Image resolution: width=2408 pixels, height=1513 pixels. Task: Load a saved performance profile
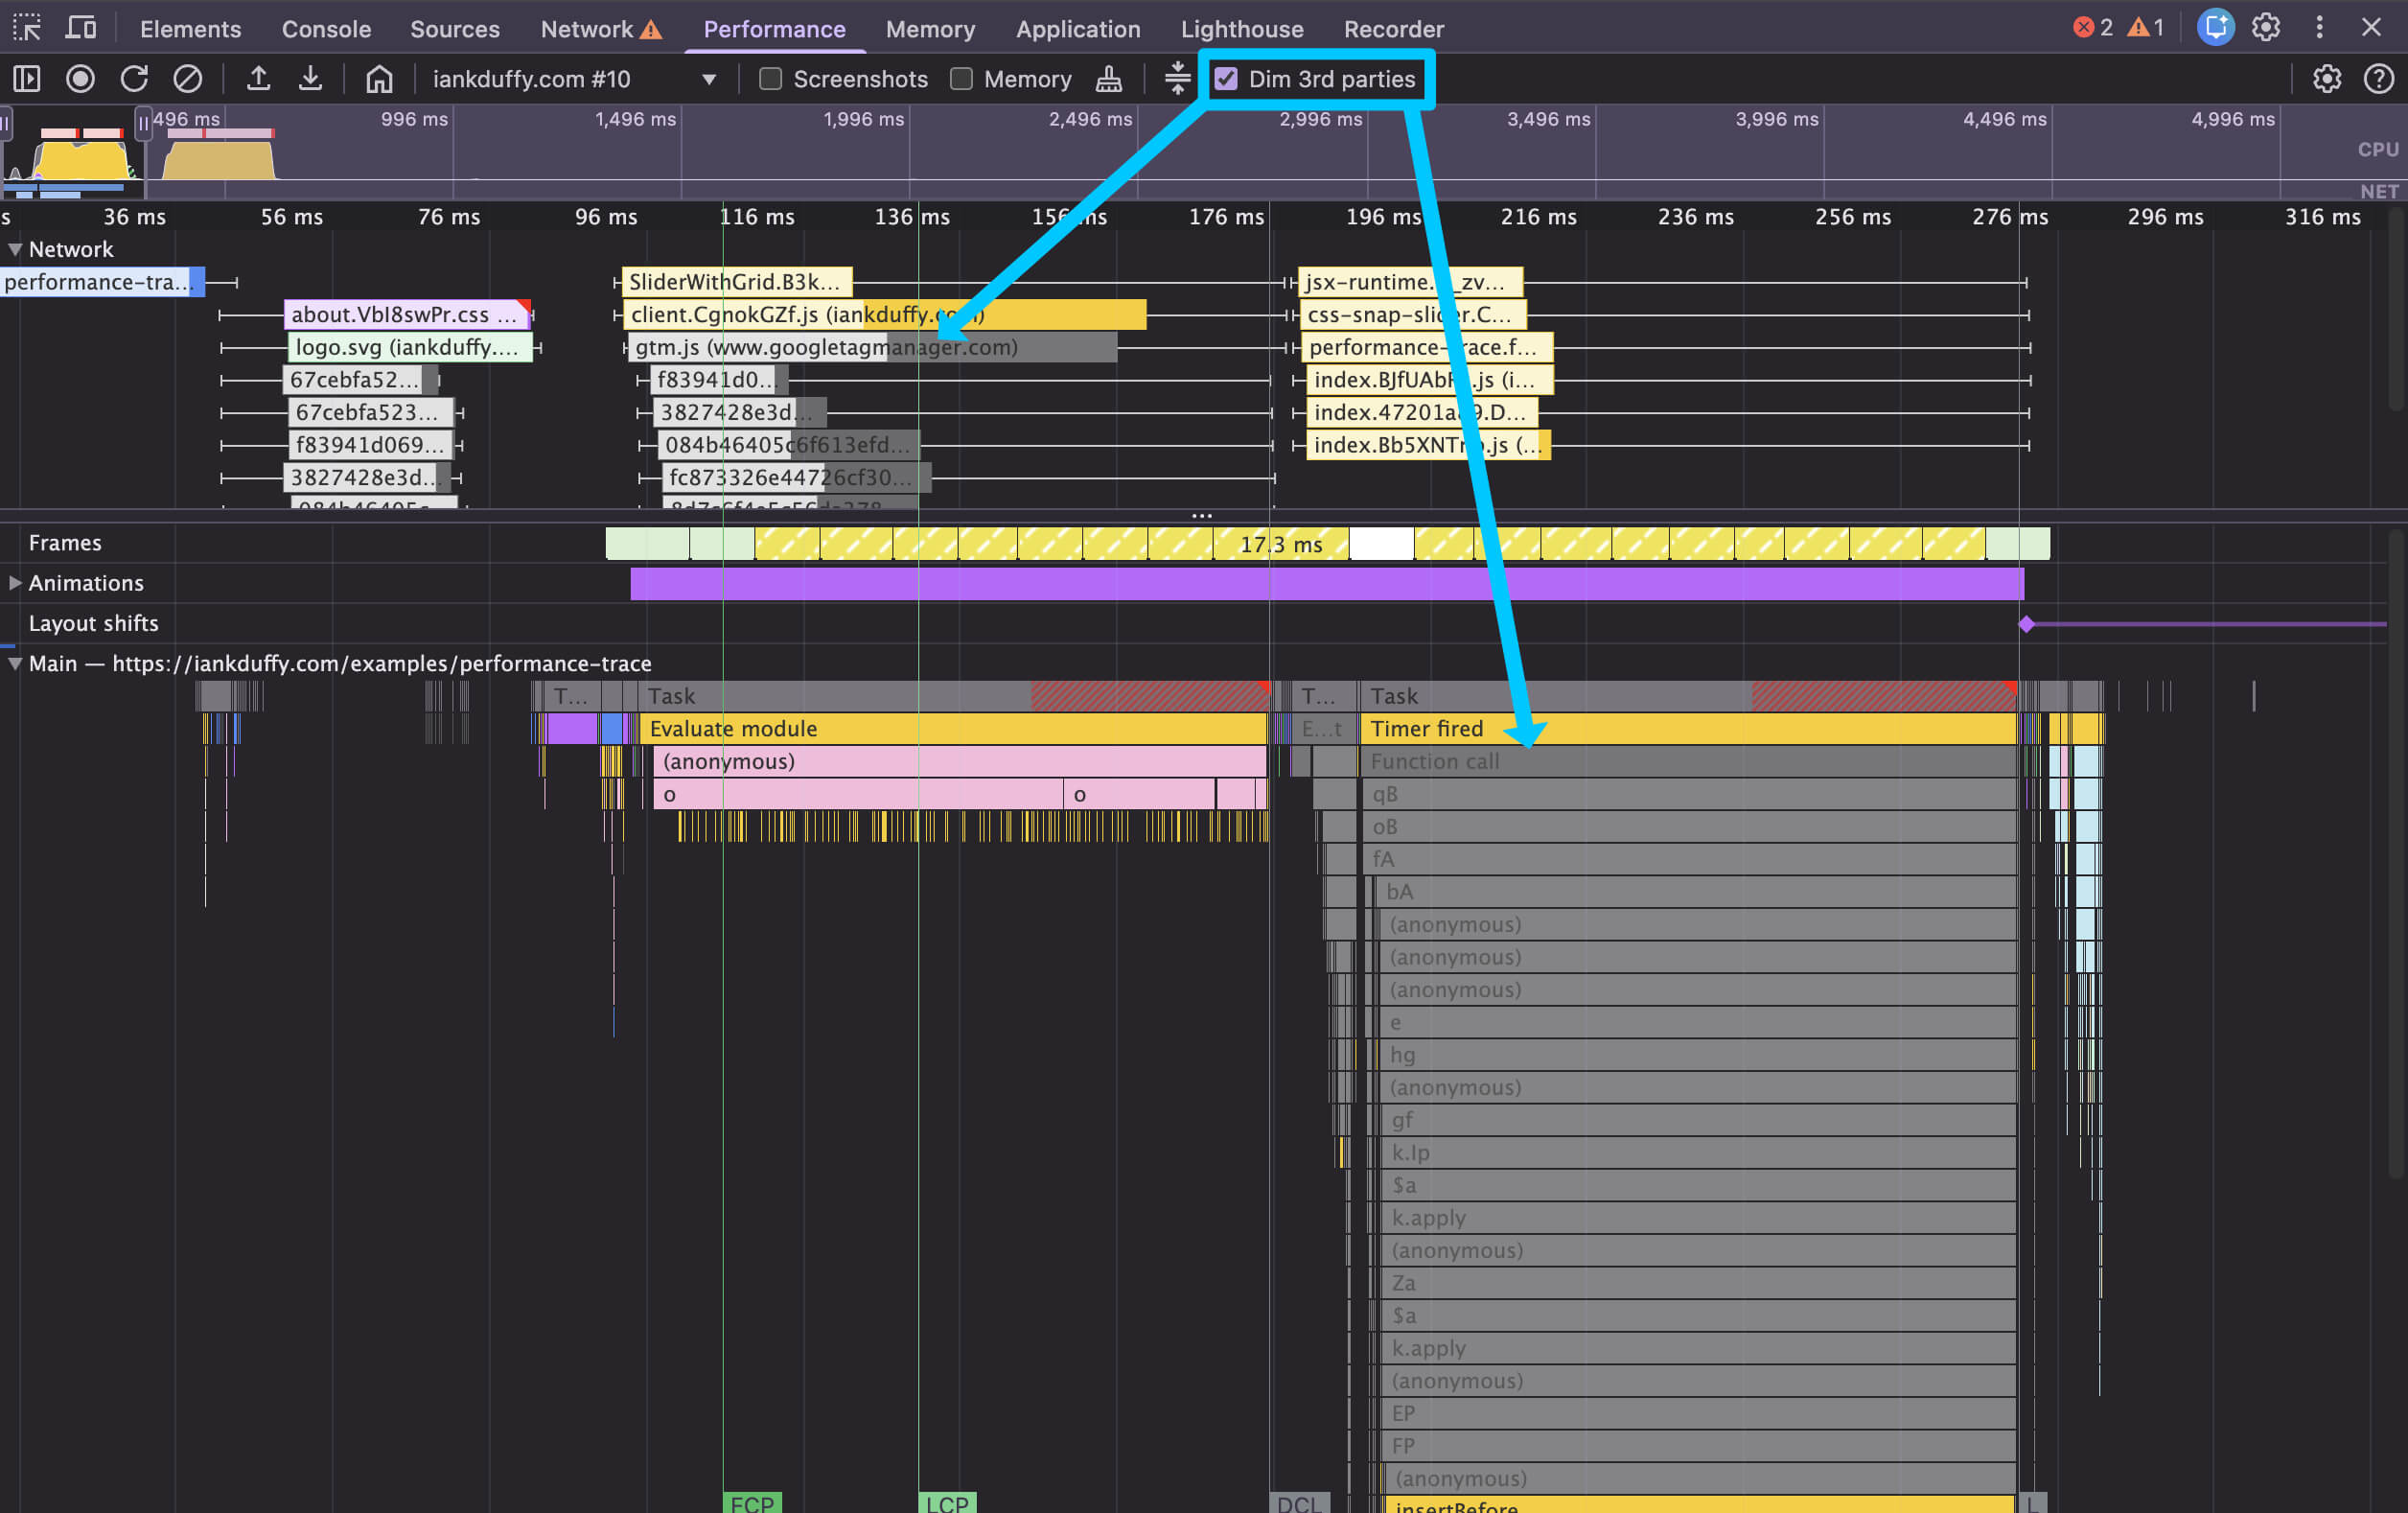click(x=259, y=79)
